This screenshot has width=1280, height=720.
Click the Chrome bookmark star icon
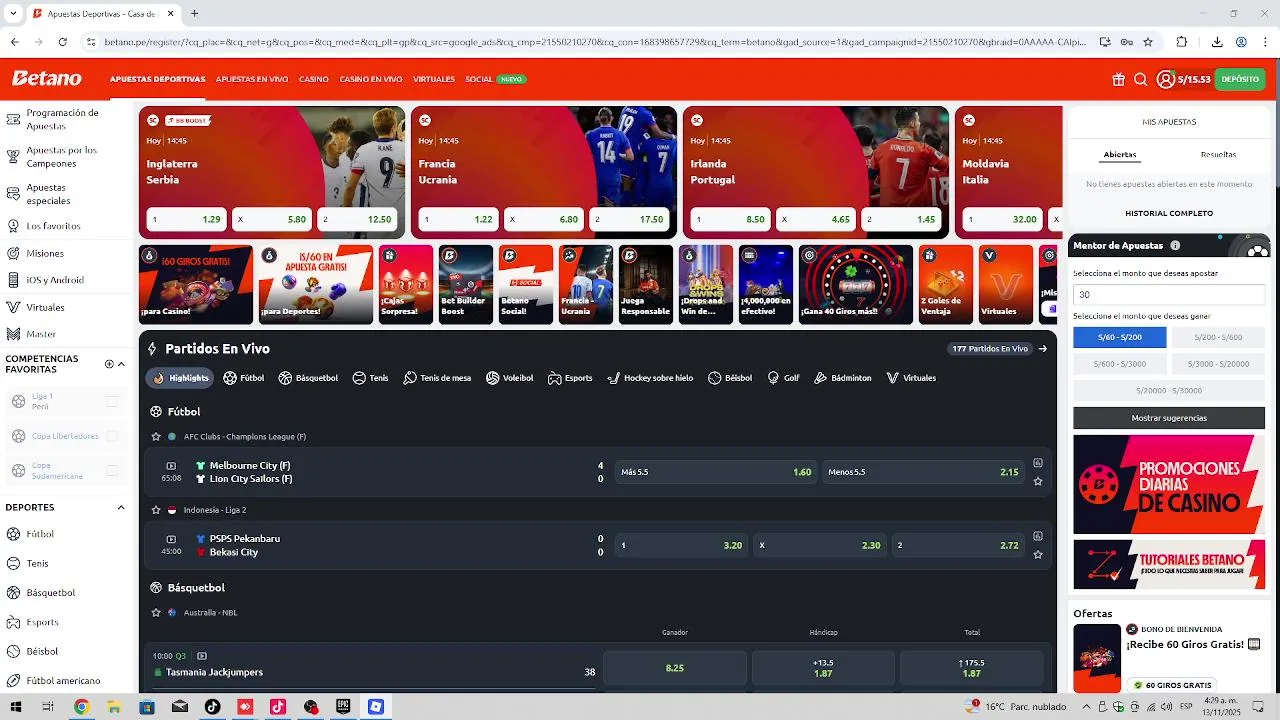[1148, 42]
